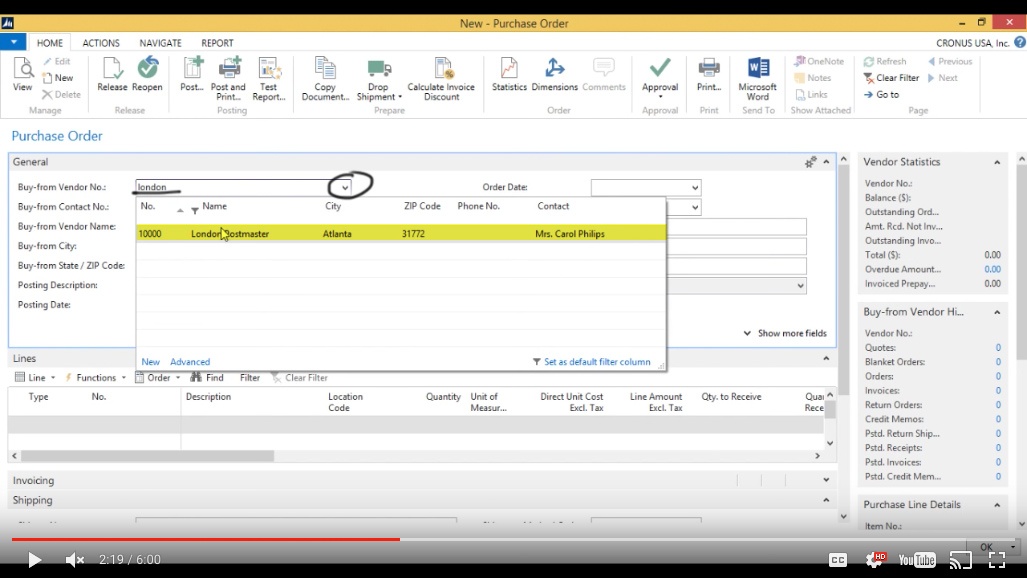1027x578 pixels.
Task: Open OneNote attachment
Action: (x=819, y=61)
